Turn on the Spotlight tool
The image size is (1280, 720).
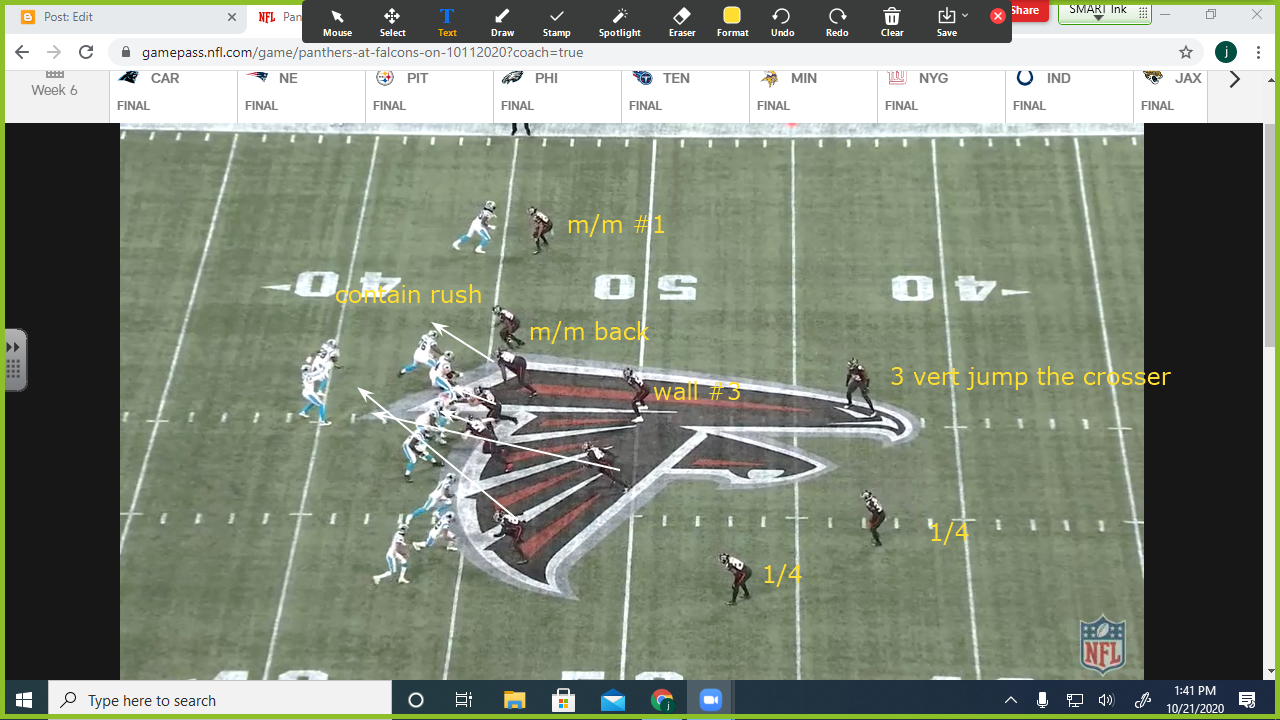click(620, 21)
